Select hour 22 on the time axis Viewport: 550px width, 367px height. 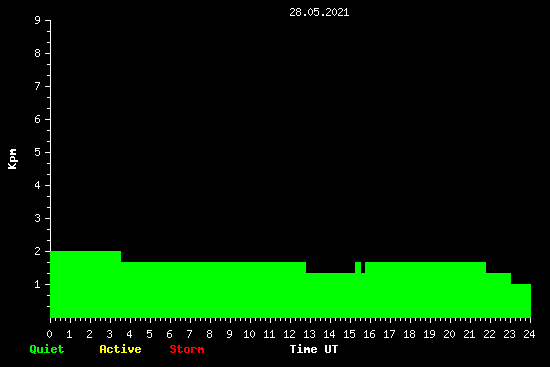tap(489, 334)
